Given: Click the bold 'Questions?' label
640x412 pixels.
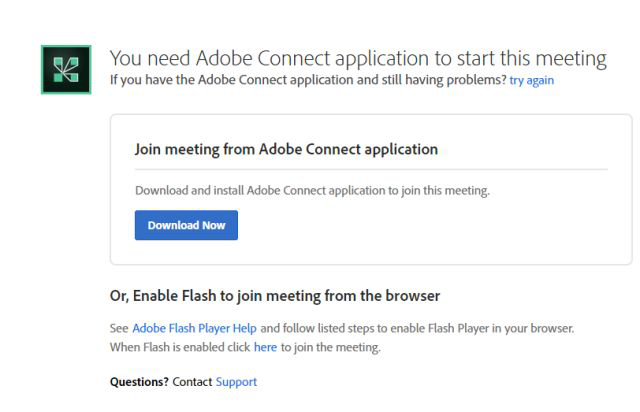Looking at the screenshot, I should click(x=139, y=382).
